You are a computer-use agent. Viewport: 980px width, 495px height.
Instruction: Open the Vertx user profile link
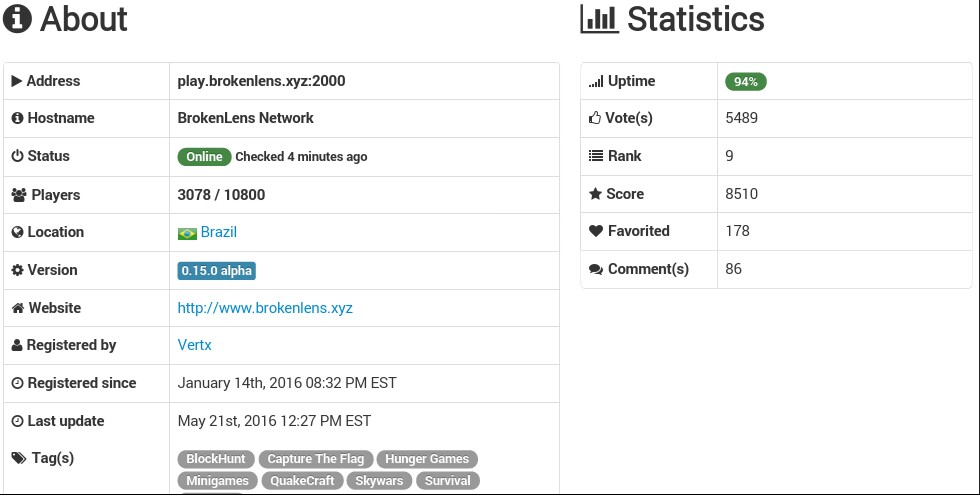click(194, 345)
